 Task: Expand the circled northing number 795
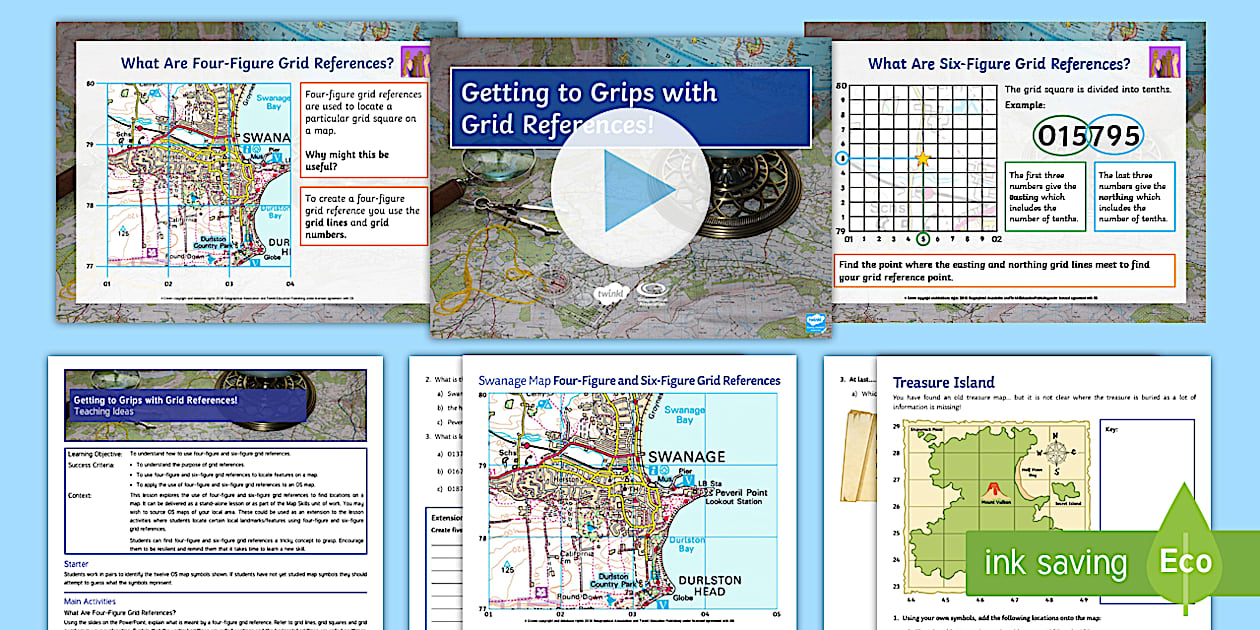point(1116,133)
